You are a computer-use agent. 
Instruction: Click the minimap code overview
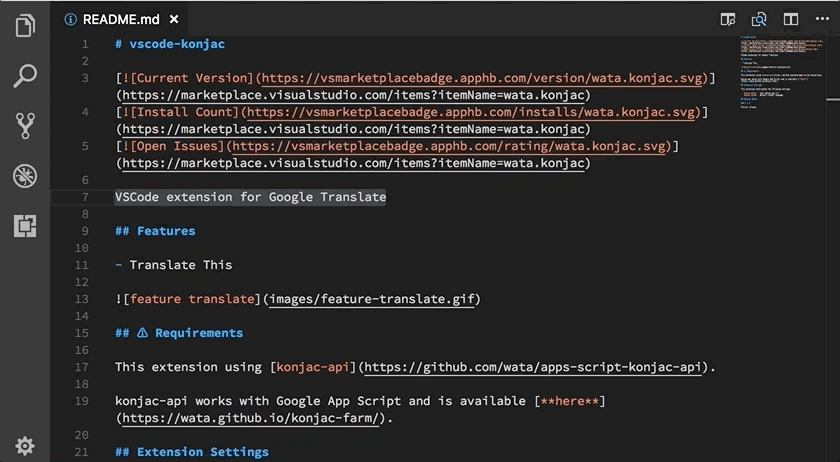pos(782,72)
